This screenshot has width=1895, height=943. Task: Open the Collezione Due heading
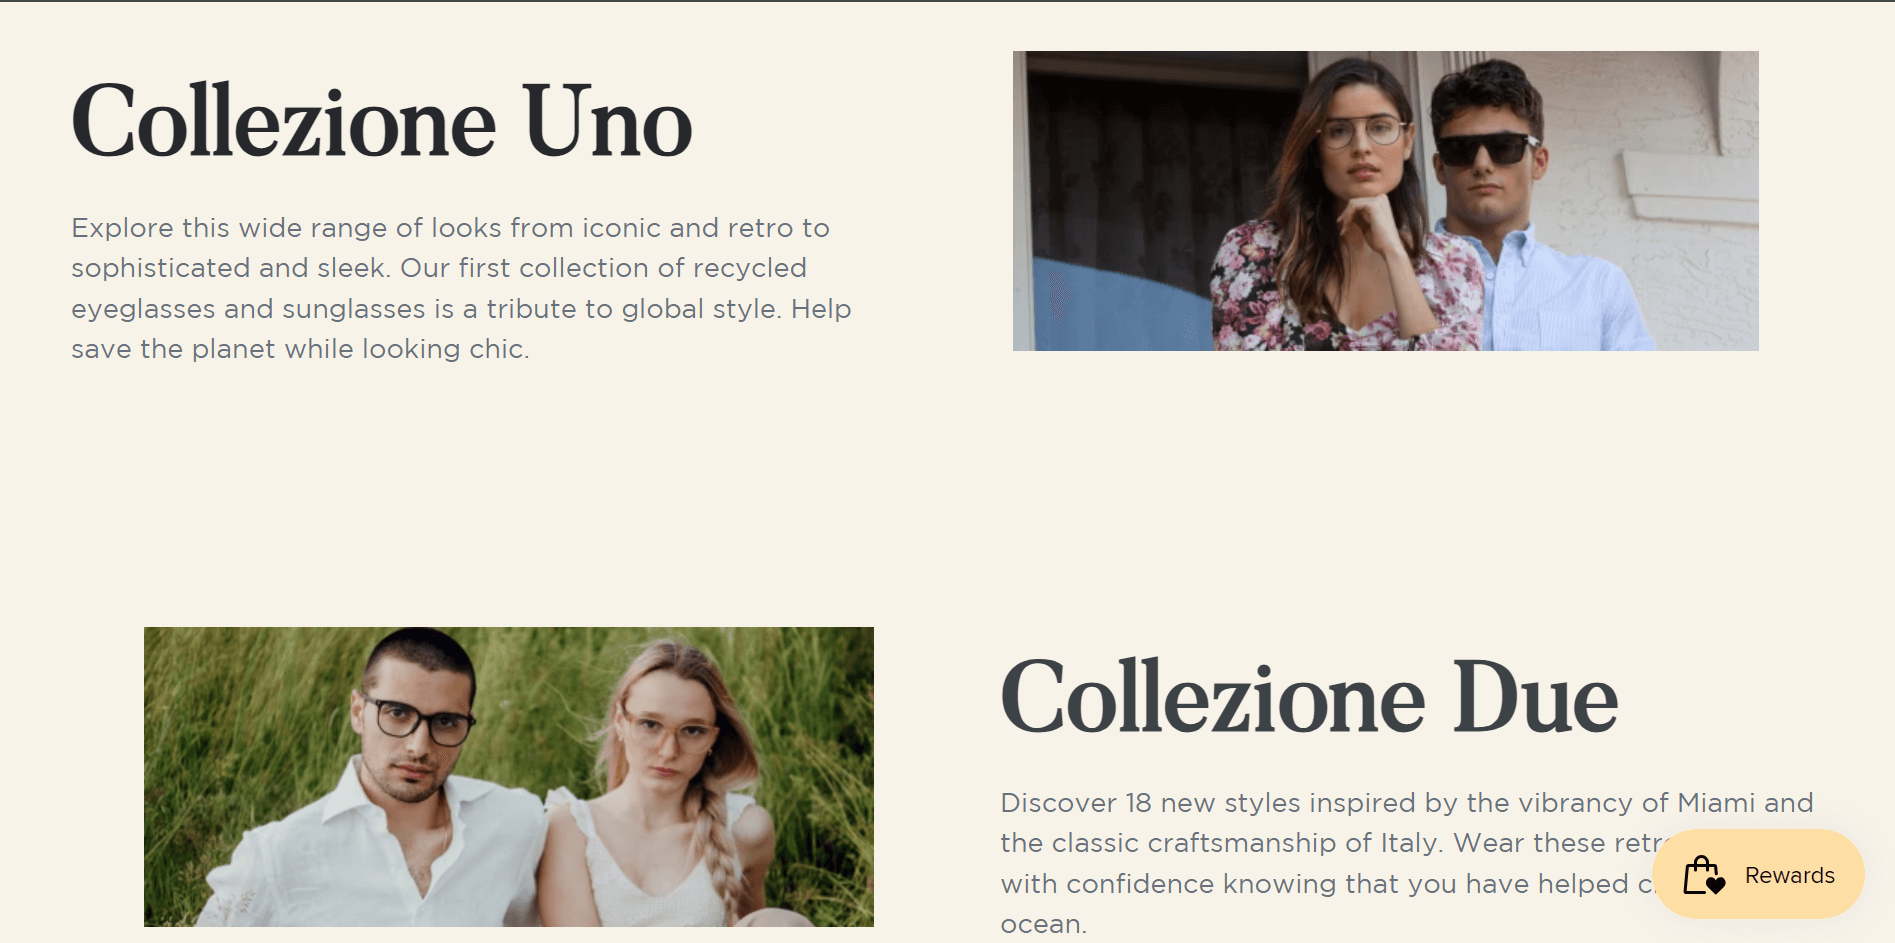click(1309, 697)
